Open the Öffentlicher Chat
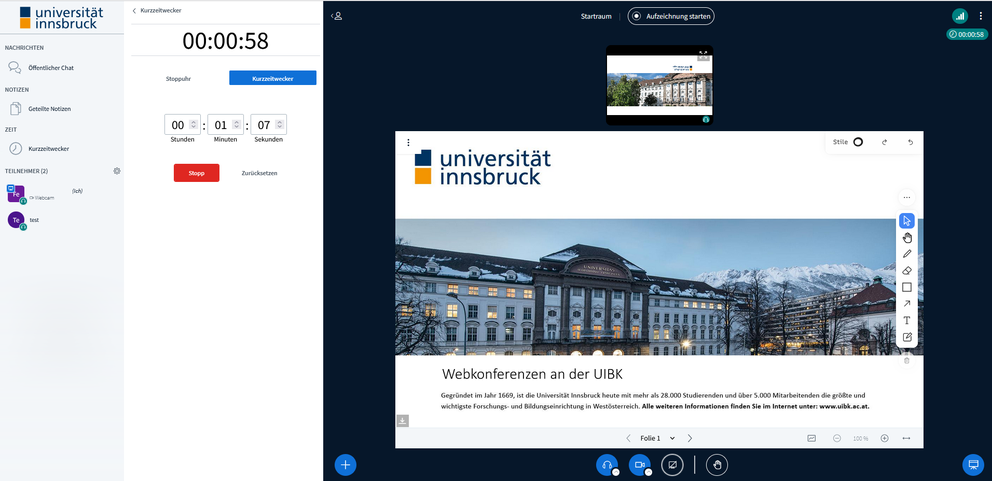The height and width of the screenshot is (481, 992). tap(42, 68)
